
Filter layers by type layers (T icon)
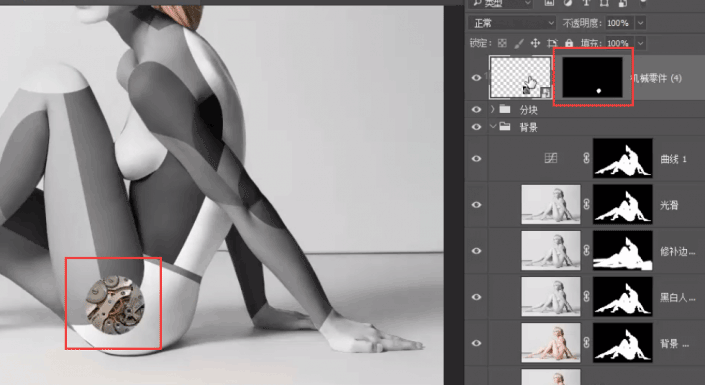coord(586,3)
